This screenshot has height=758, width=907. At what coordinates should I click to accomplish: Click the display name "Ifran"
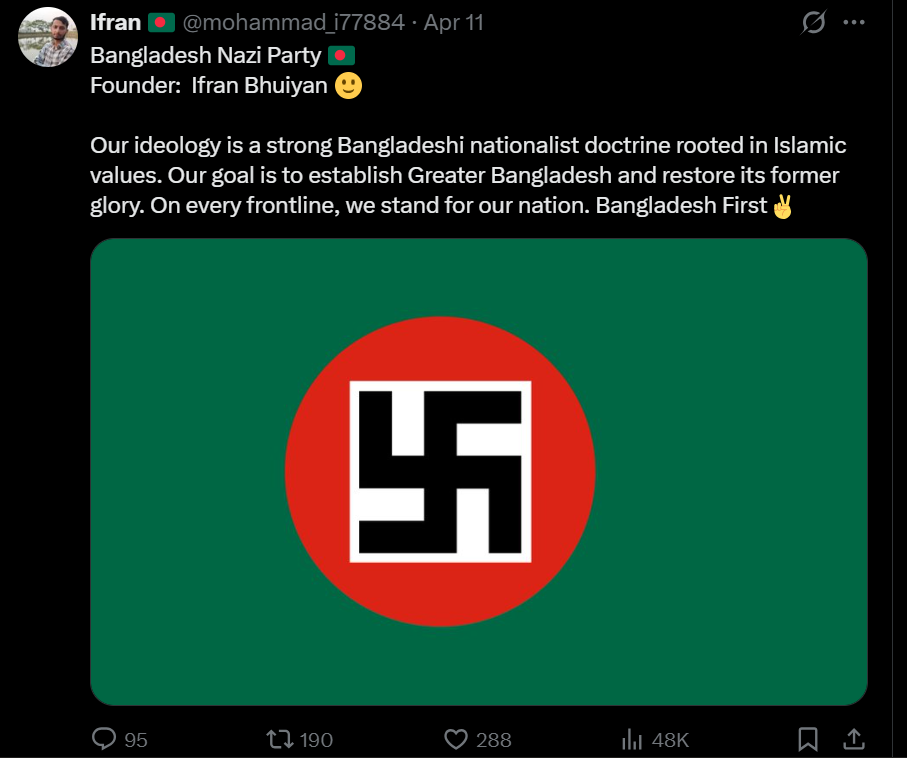click(115, 22)
